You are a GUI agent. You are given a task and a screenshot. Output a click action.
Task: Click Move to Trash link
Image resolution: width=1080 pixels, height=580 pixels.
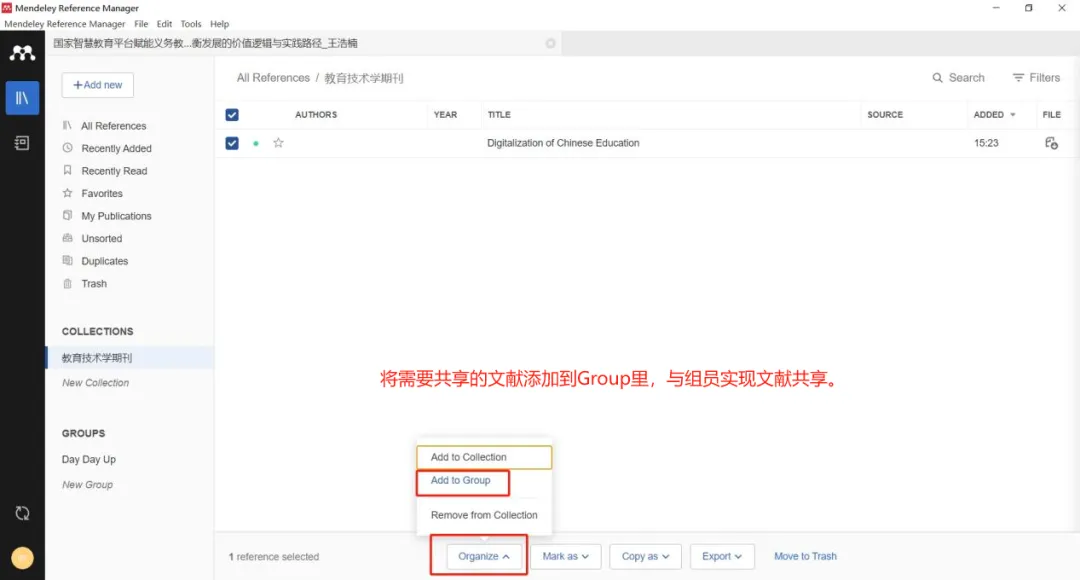pos(805,557)
